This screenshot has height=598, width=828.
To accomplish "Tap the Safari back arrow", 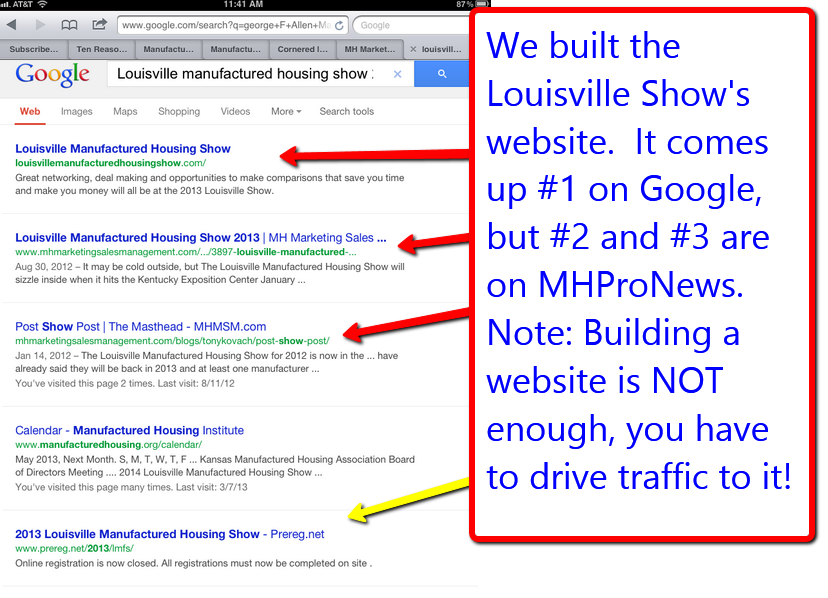I will coord(12,24).
